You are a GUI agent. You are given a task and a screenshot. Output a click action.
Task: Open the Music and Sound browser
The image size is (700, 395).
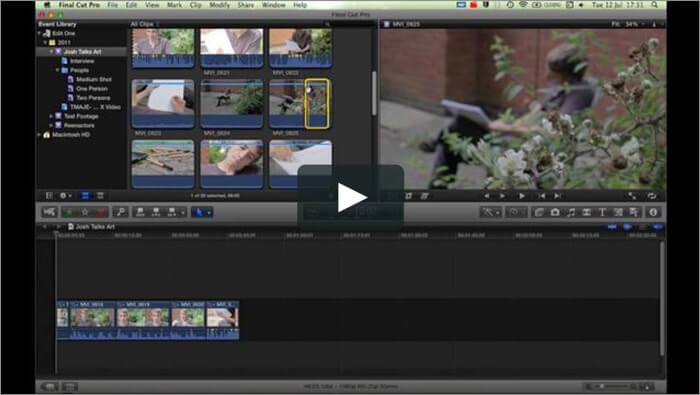coord(571,212)
